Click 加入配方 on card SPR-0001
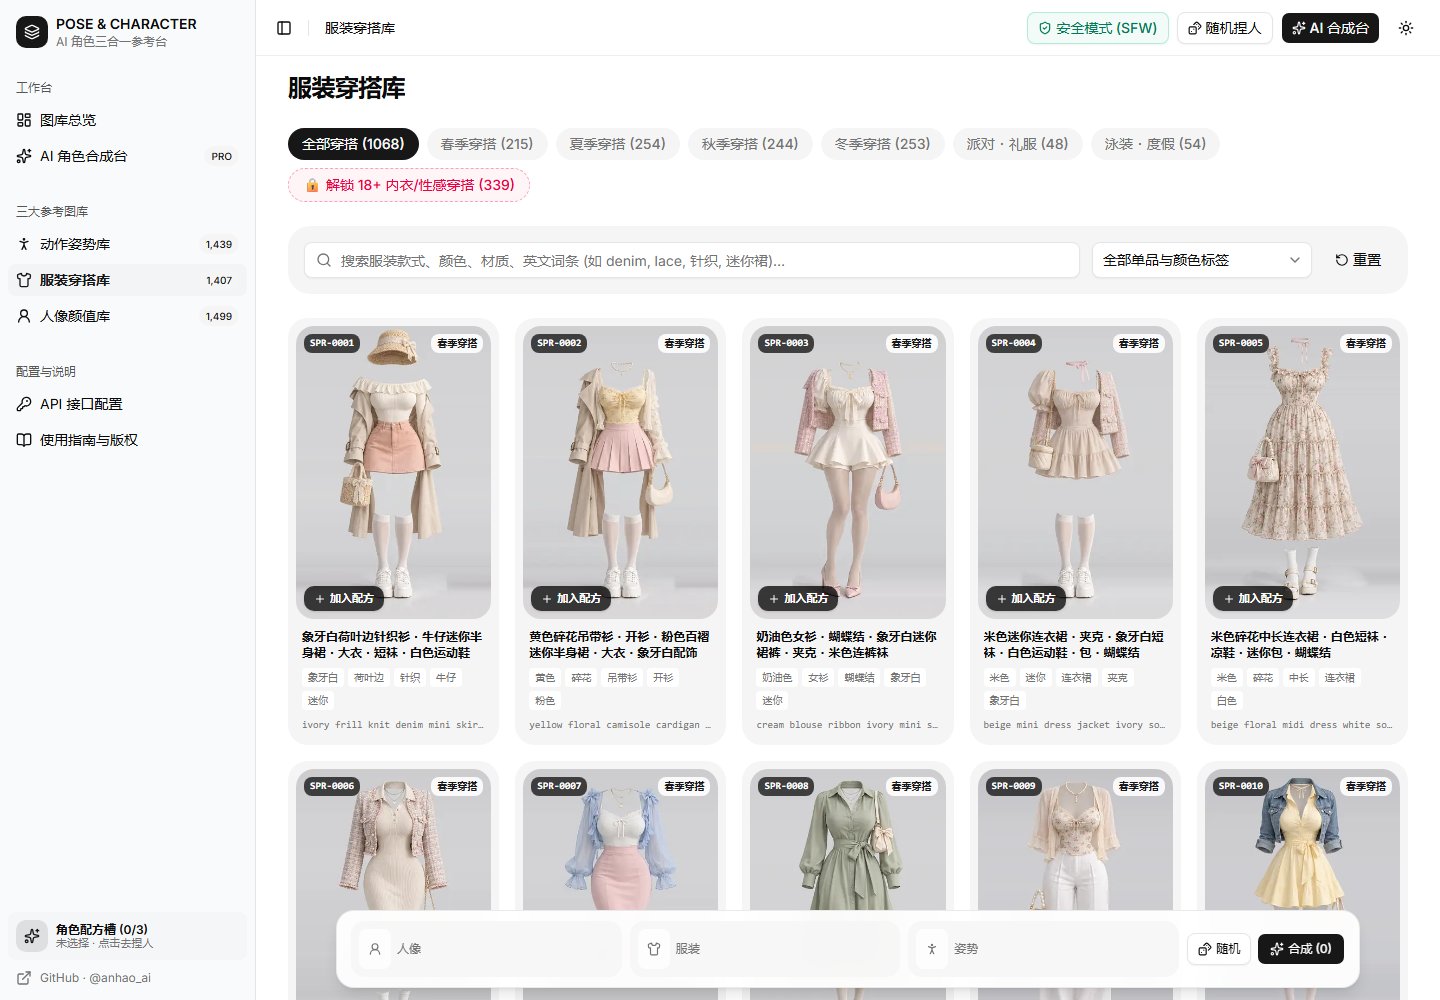The image size is (1440, 1000). [344, 598]
